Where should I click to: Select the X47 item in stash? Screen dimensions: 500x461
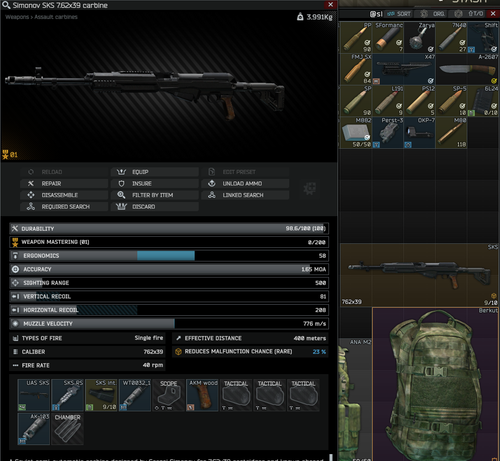pos(404,69)
